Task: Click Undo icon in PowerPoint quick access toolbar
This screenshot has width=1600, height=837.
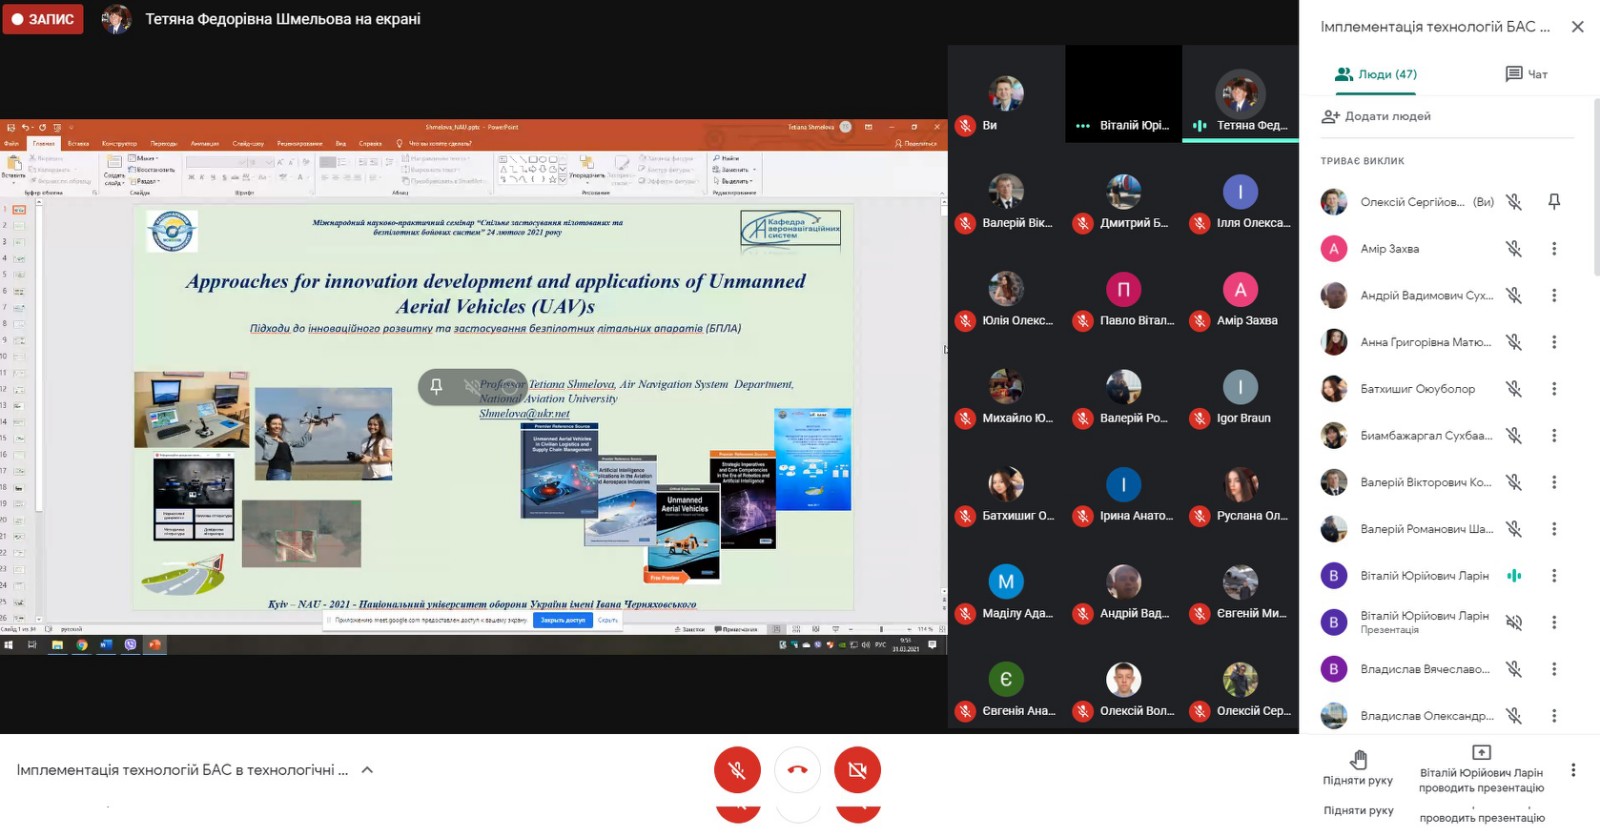Action: tap(25, 128)
